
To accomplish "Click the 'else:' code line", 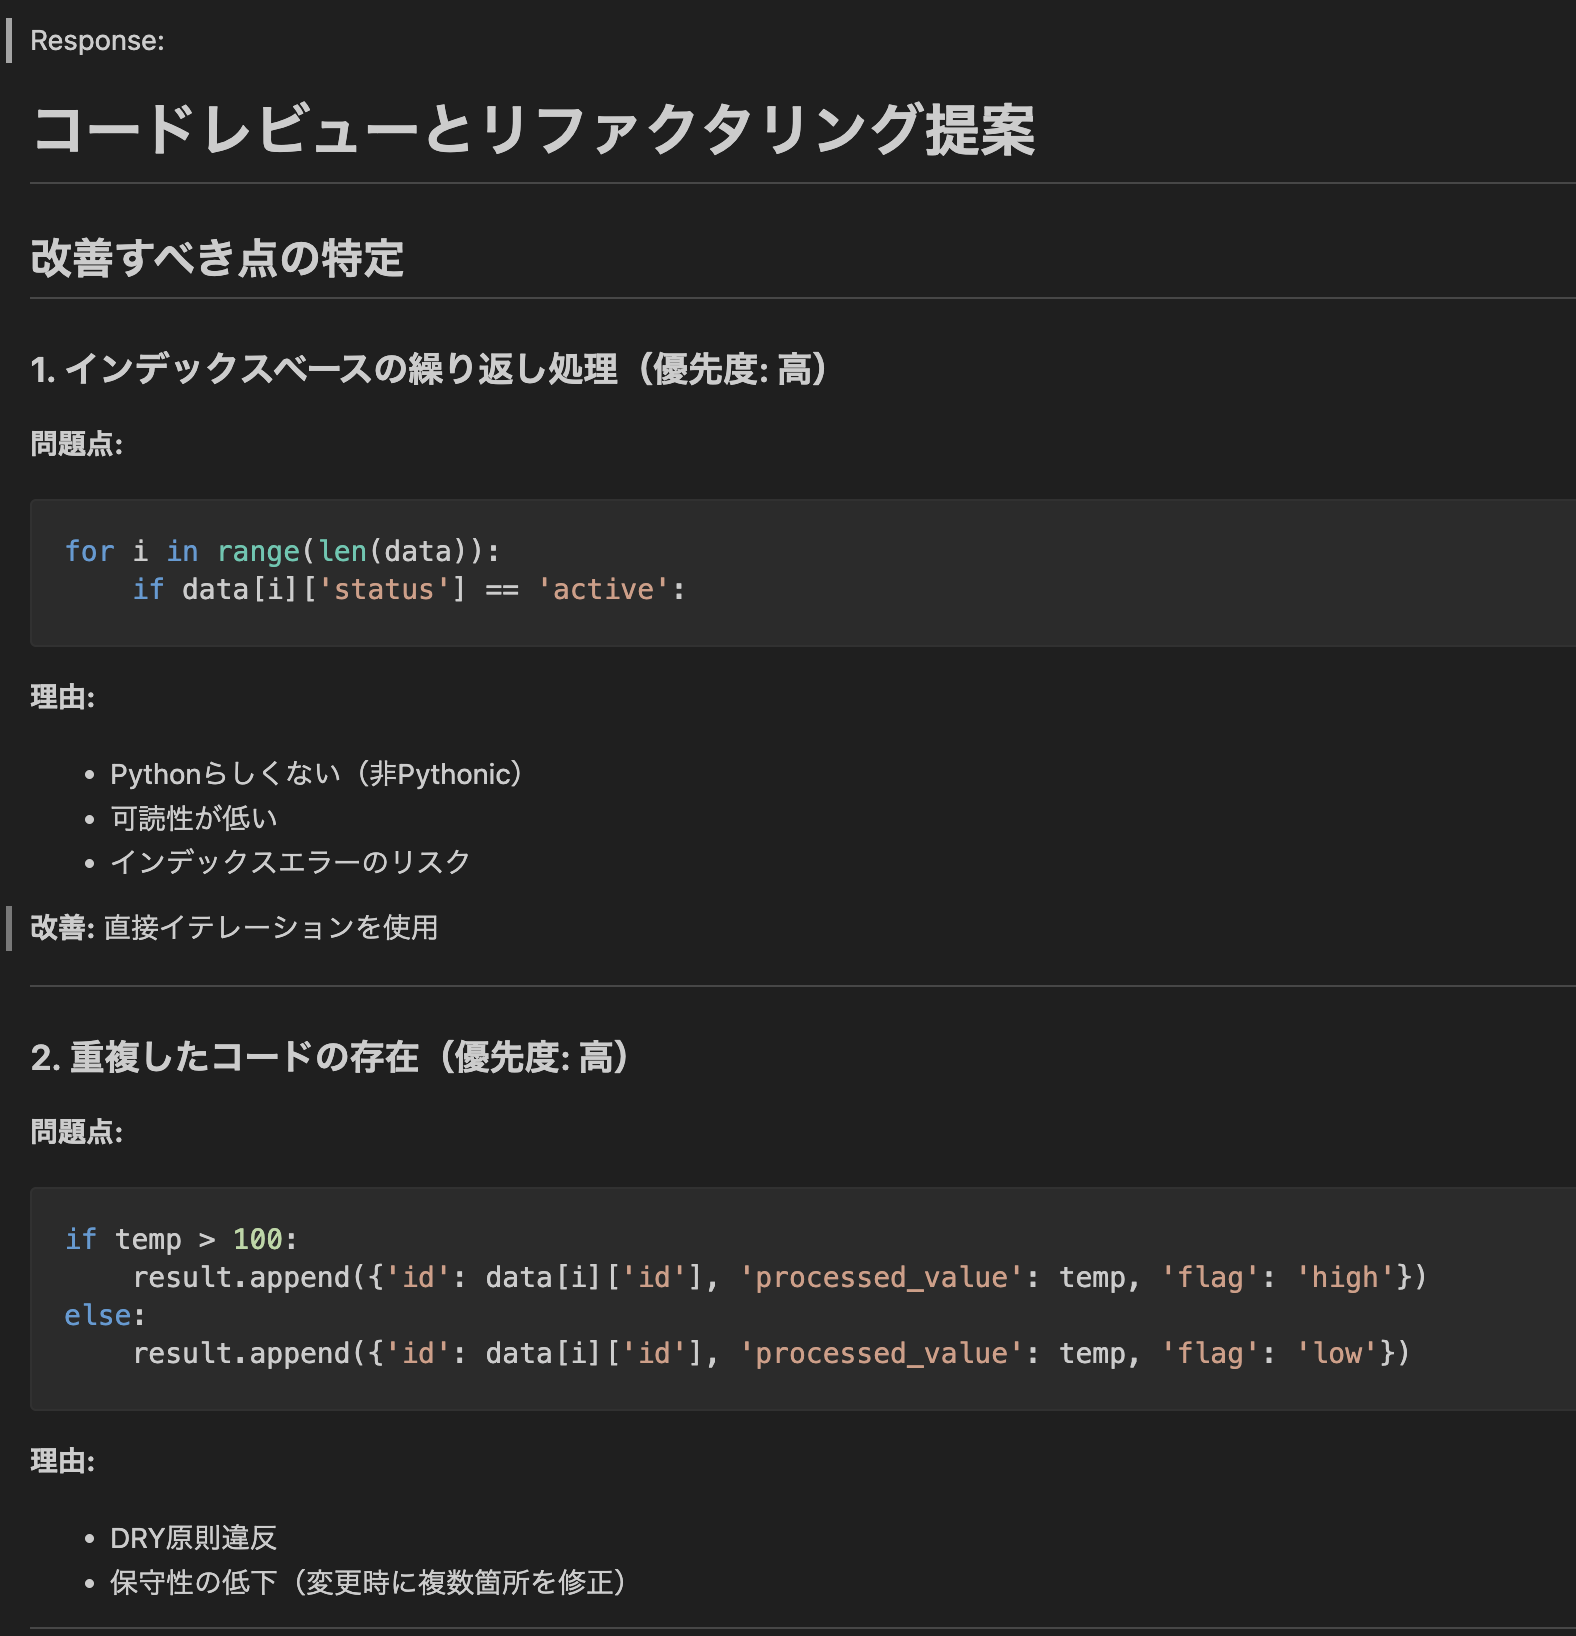I will tap(105, 1315).
